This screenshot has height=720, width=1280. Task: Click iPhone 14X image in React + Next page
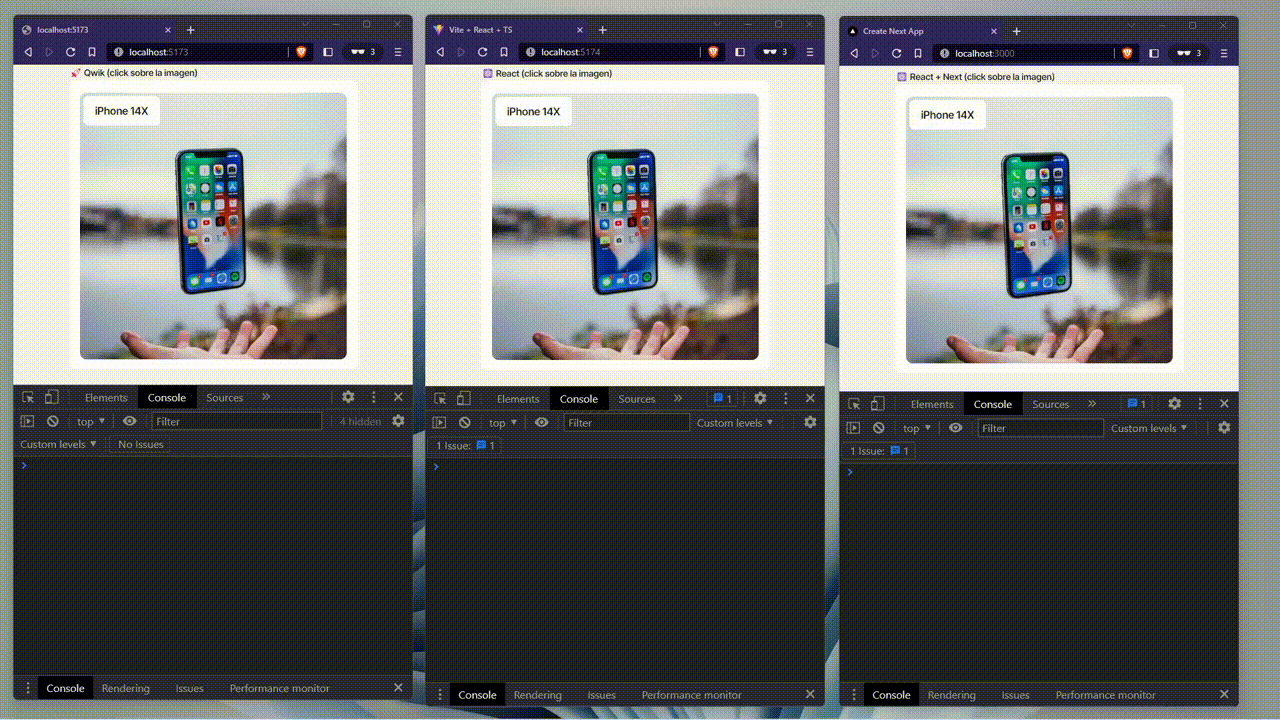[x=1039, y=230]
